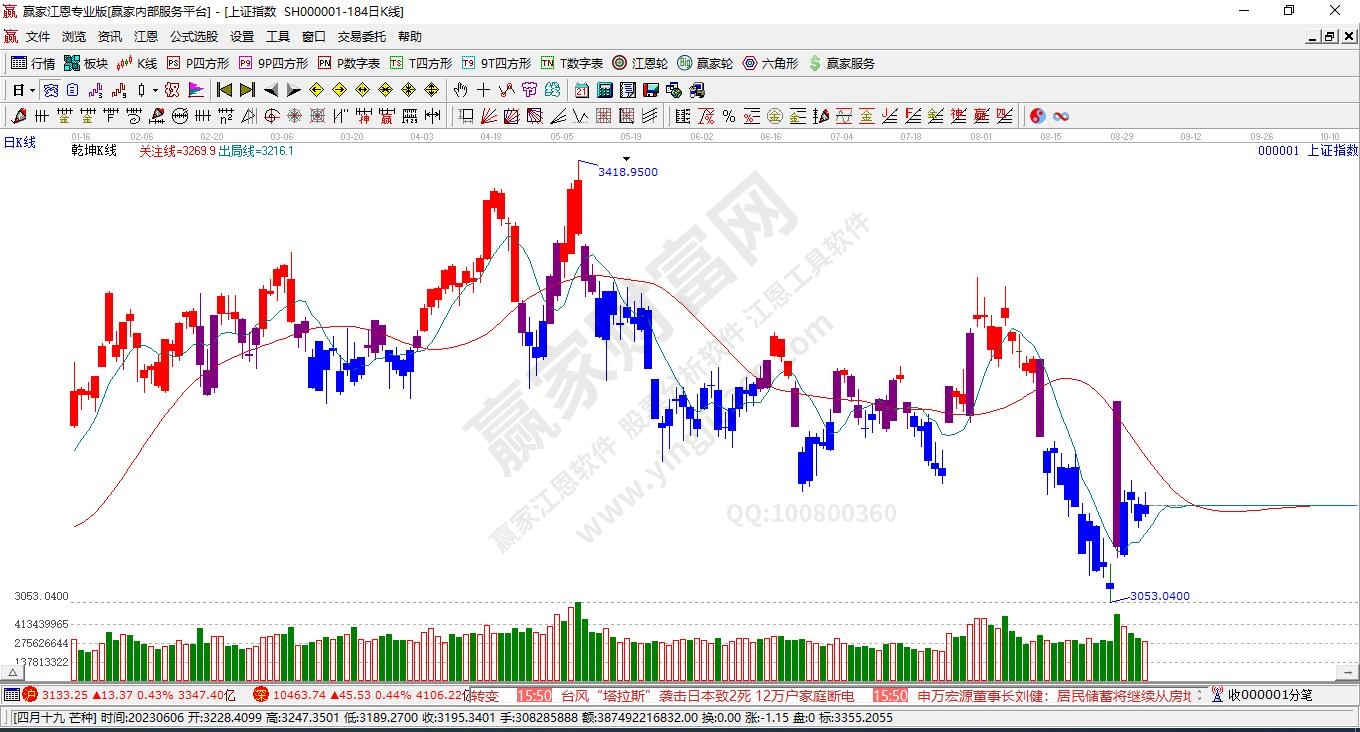The image size is (1360, 732).
Task: Click the infinity symbol icon
Action: 1061,116
